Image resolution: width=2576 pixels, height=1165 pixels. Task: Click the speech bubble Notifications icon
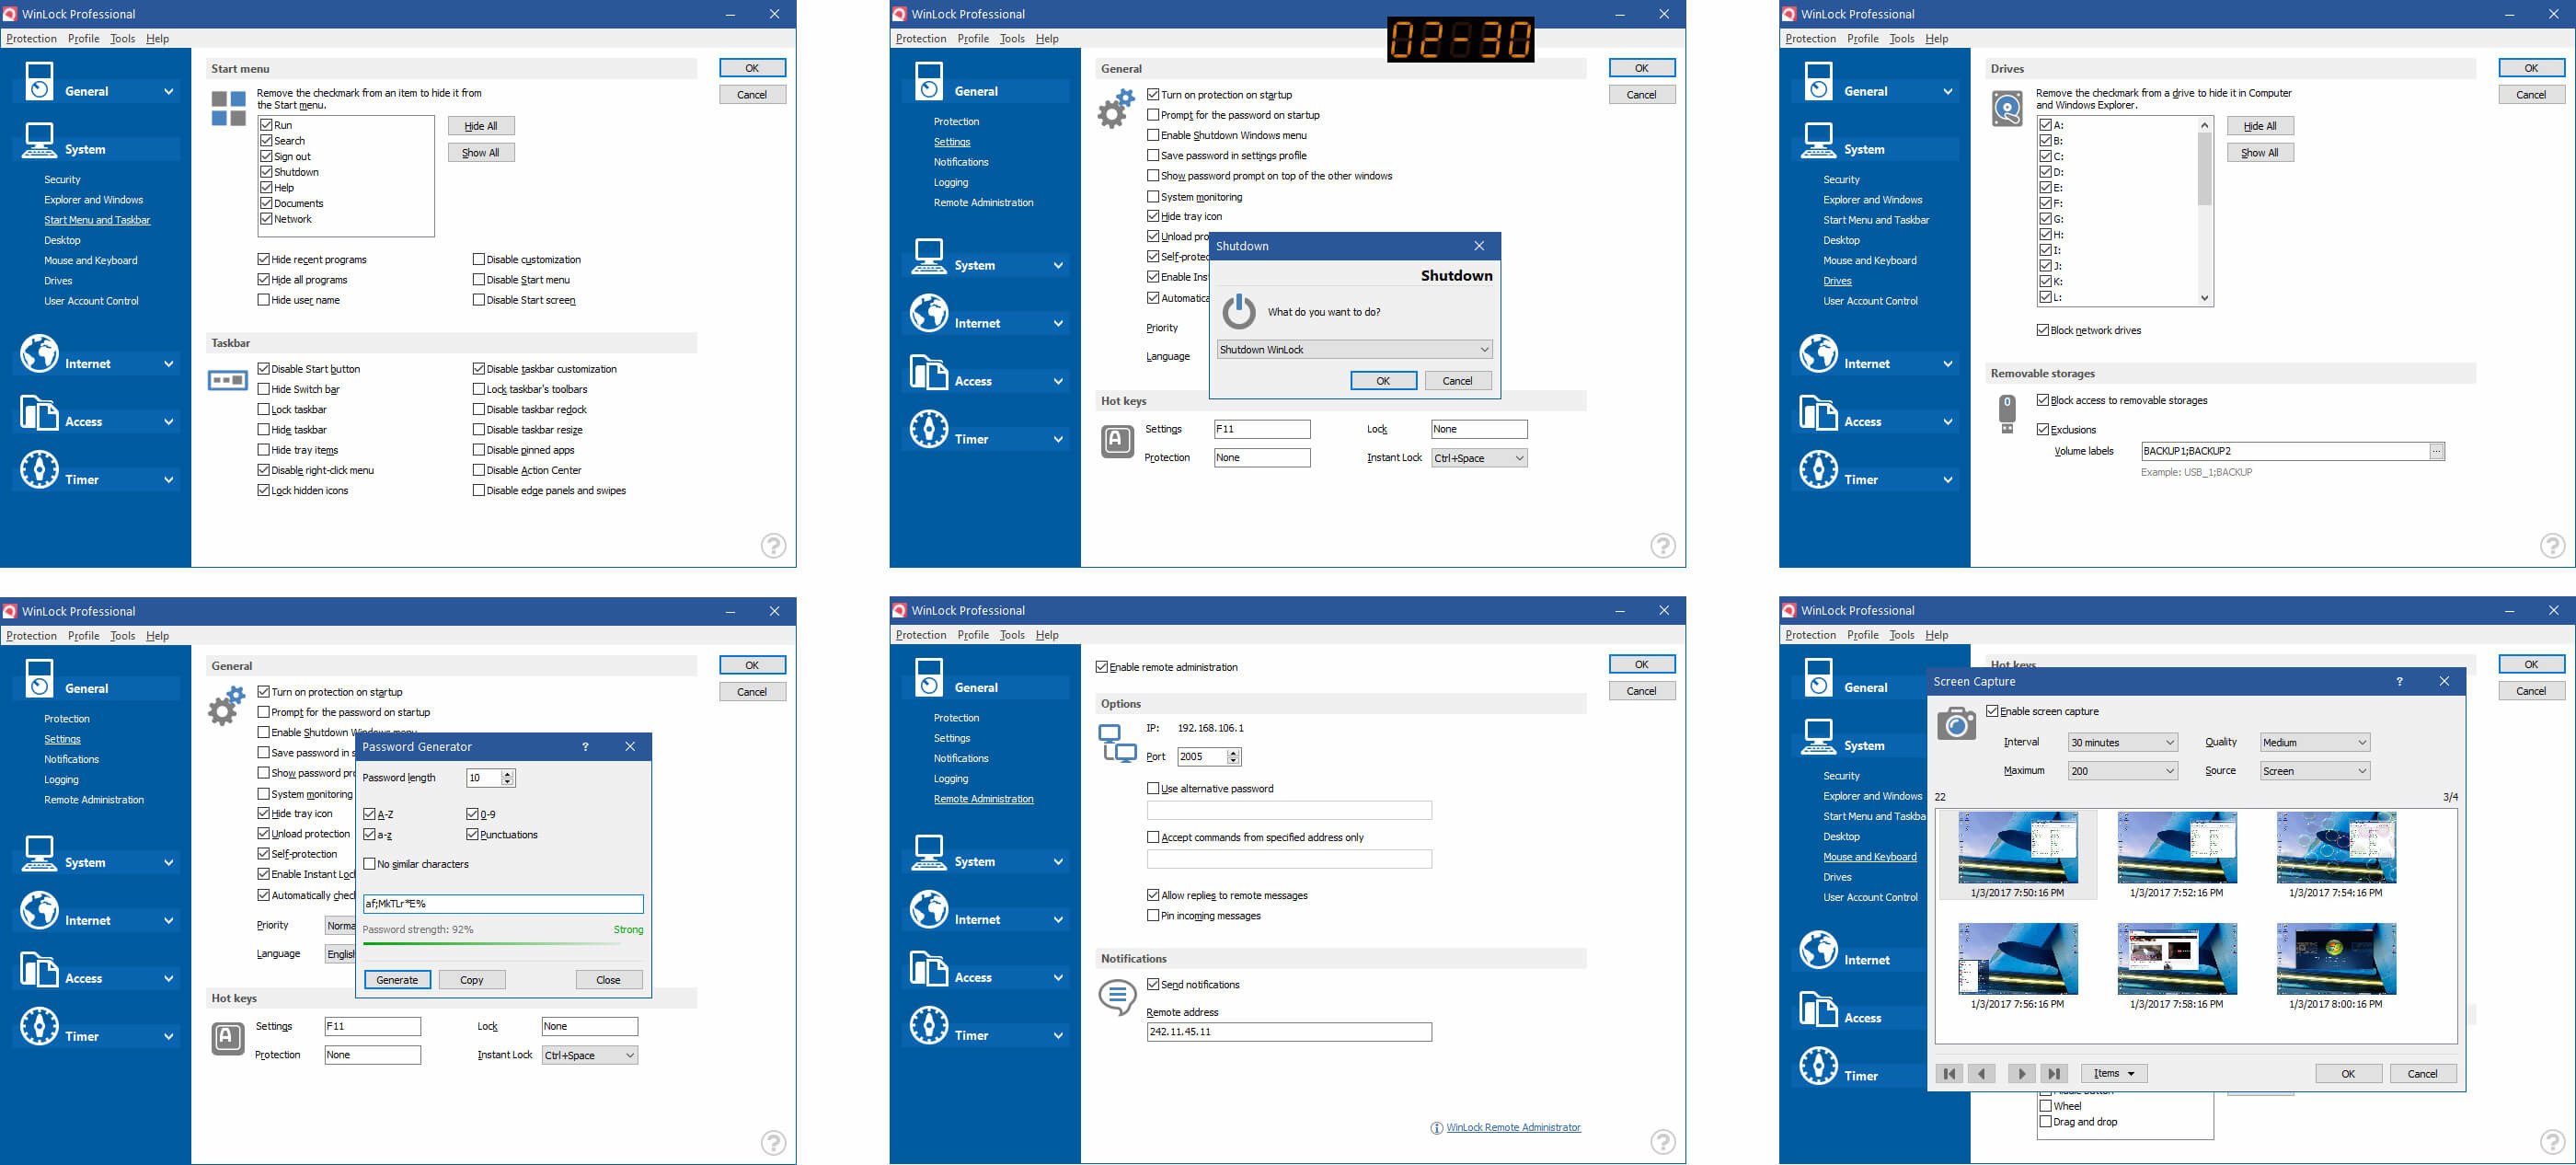point(1117,997)
